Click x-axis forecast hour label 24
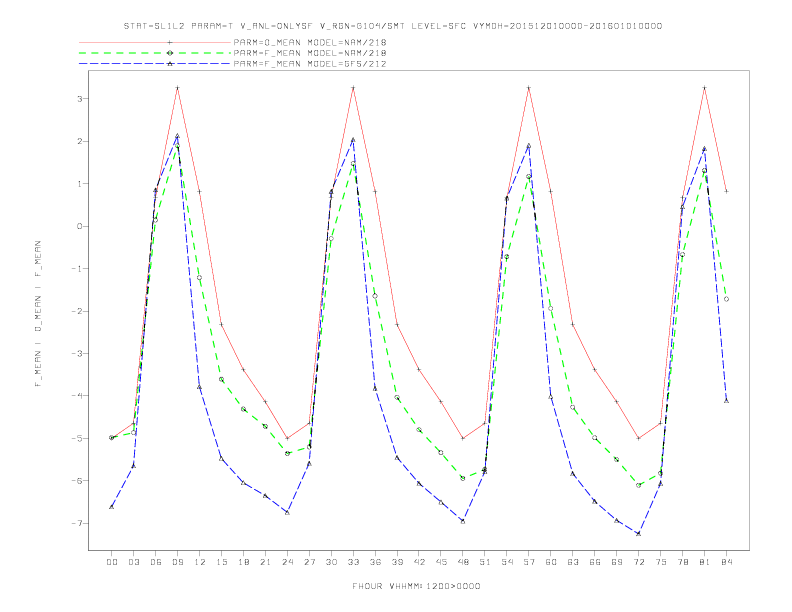Image resolution: width=792 pixels, height=612 pixels. pos(287,562)
